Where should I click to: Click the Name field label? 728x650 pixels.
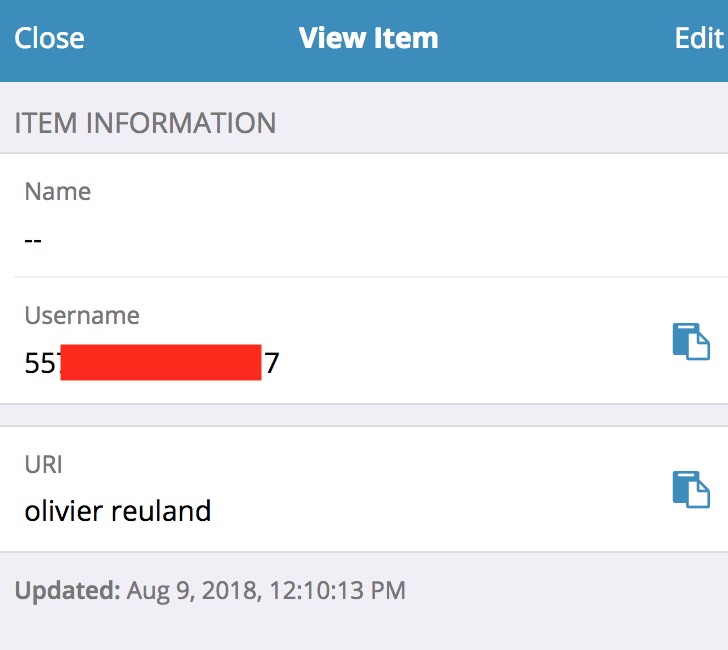(58, 191)
